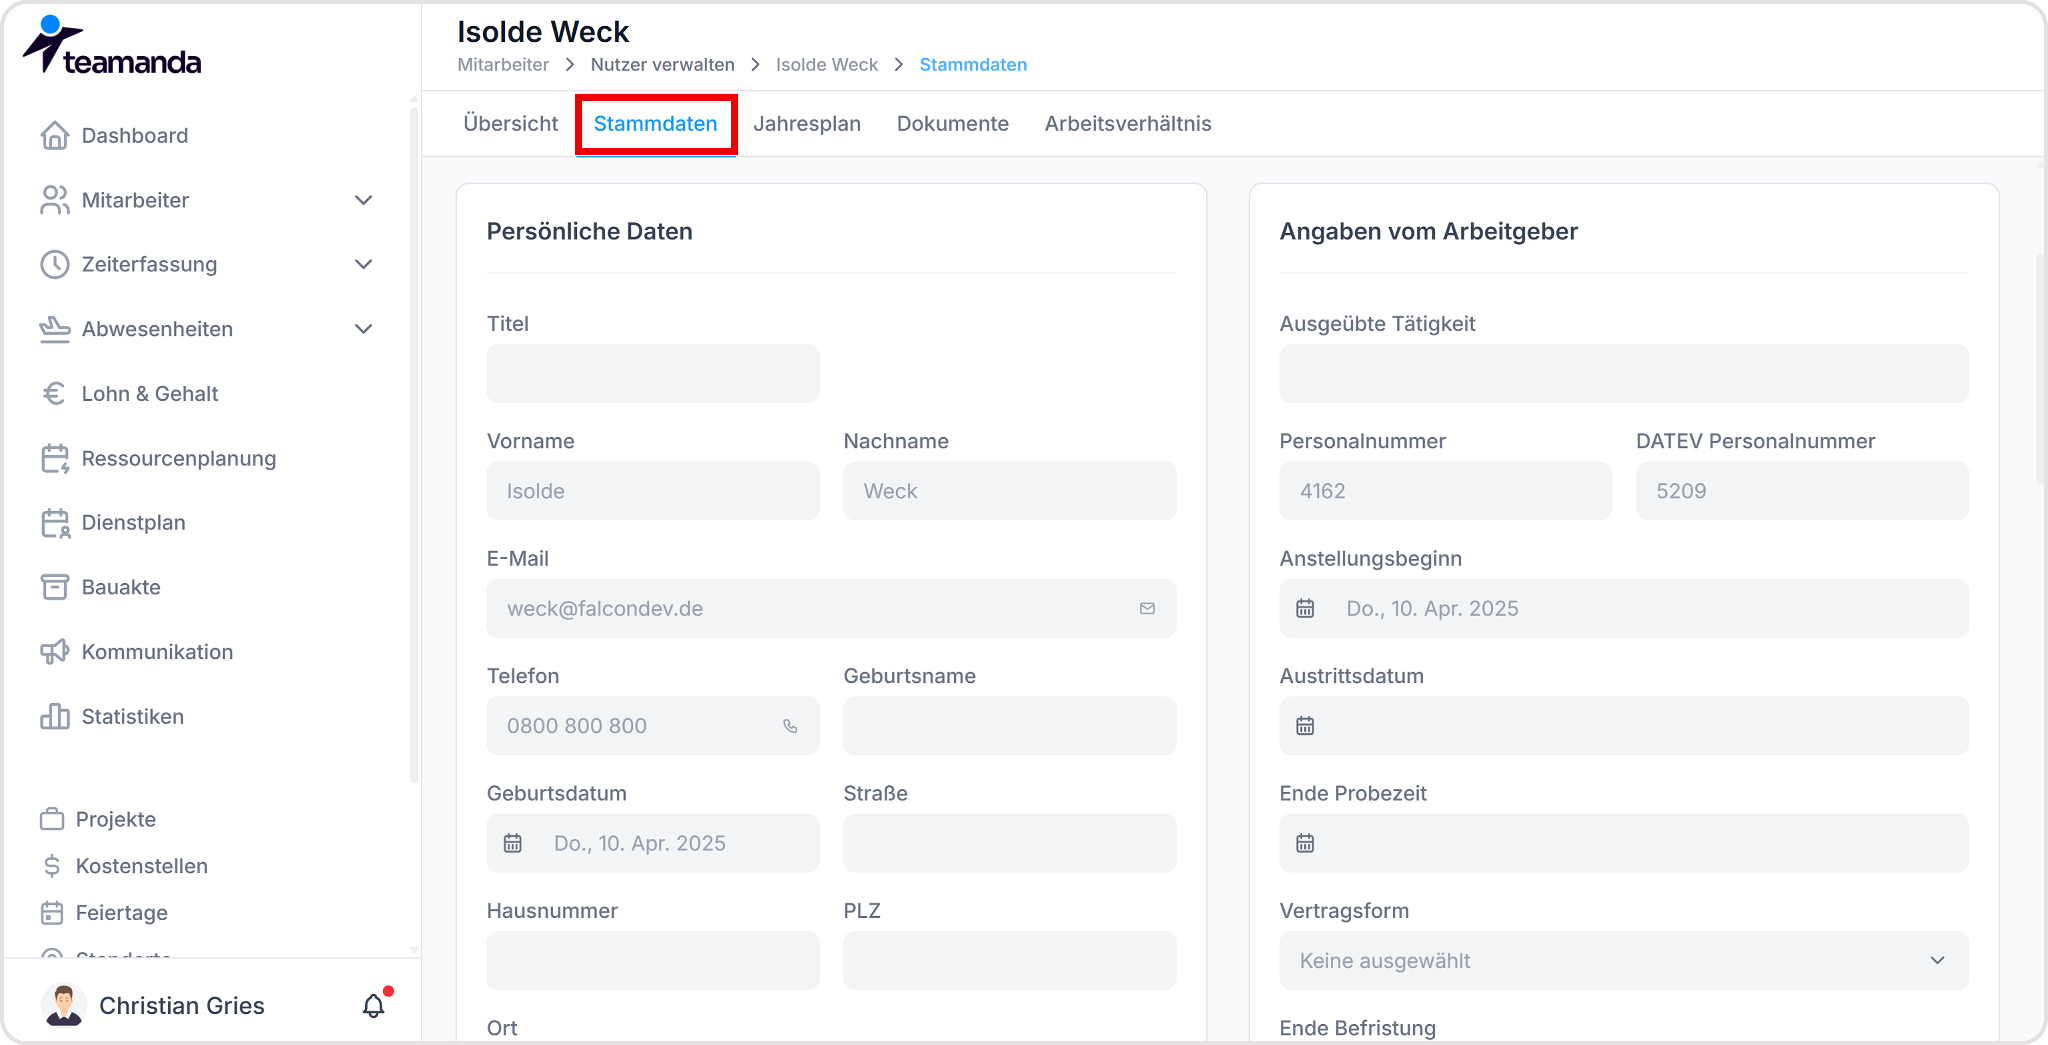Click the Feiertage calendar icon

pyautogui.click(x=52, y=912)
